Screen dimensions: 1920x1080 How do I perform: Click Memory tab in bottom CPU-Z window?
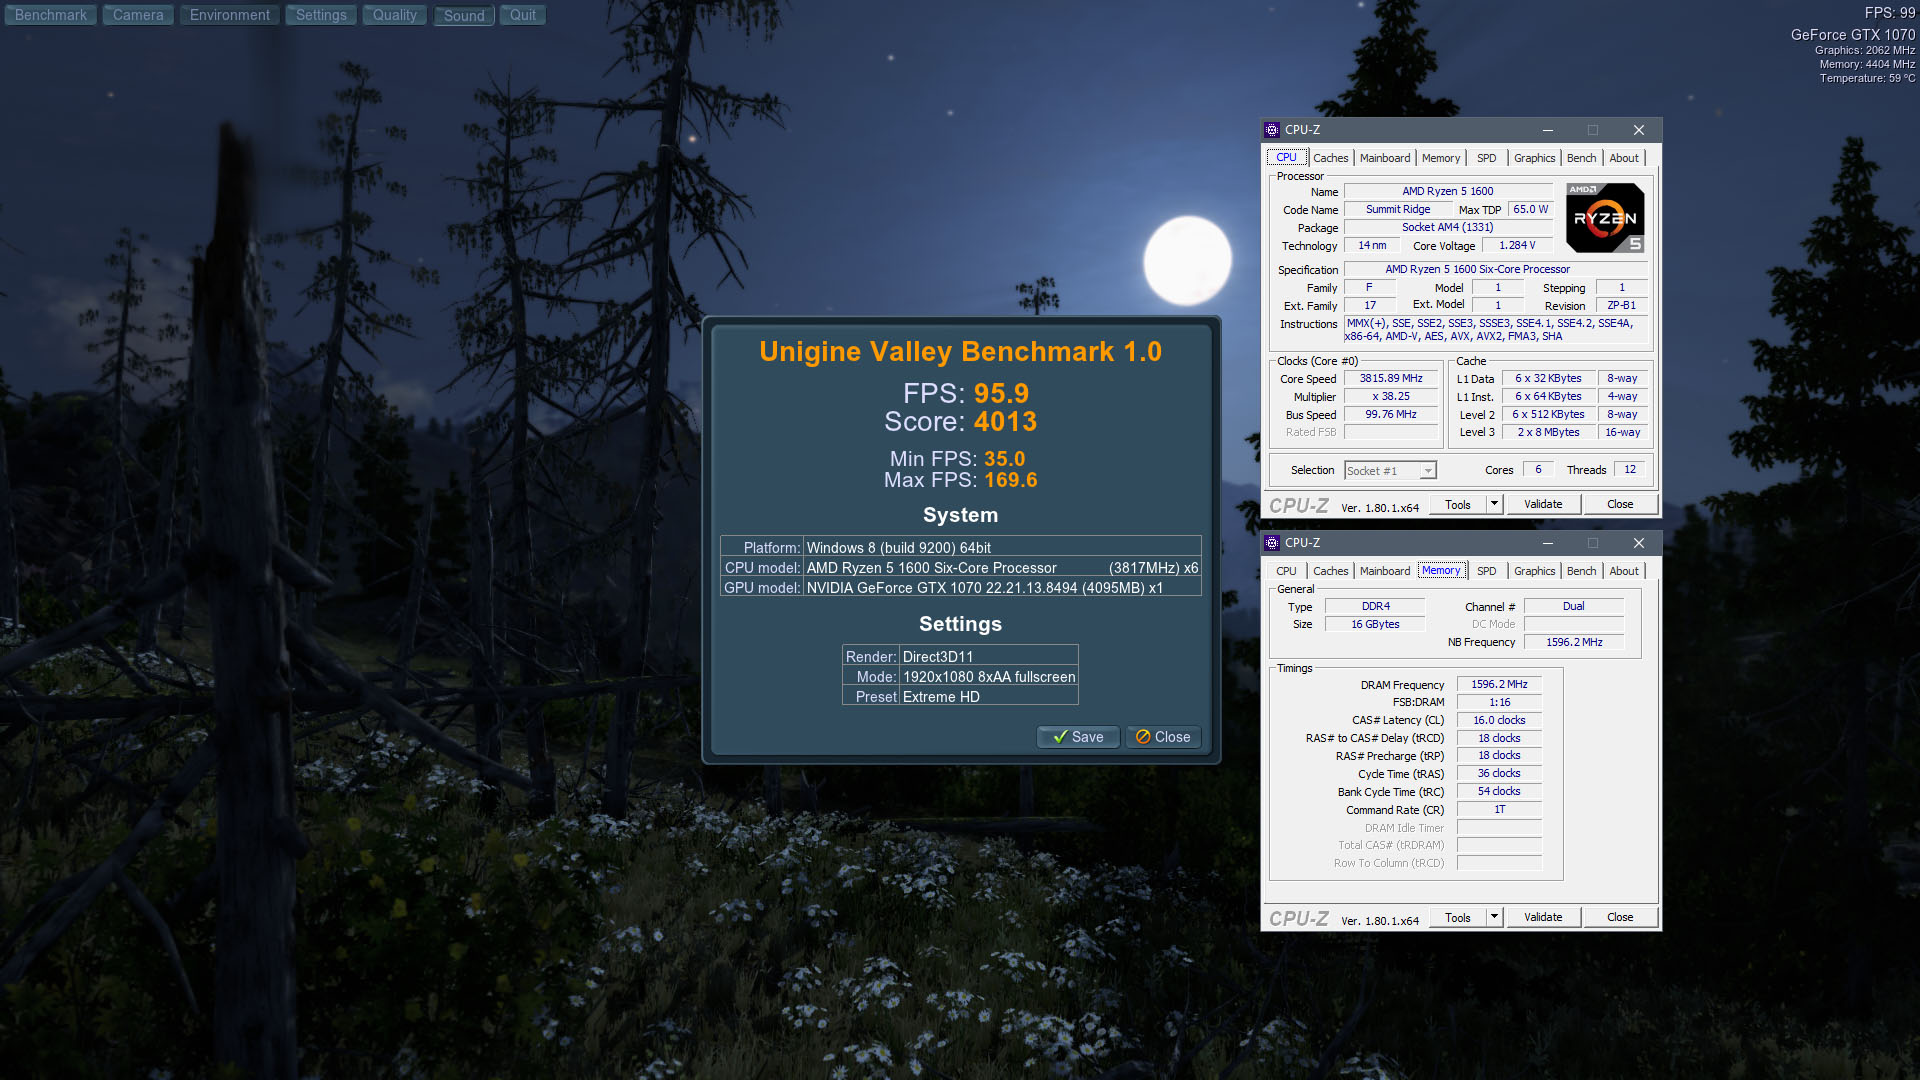[1441, 570]
